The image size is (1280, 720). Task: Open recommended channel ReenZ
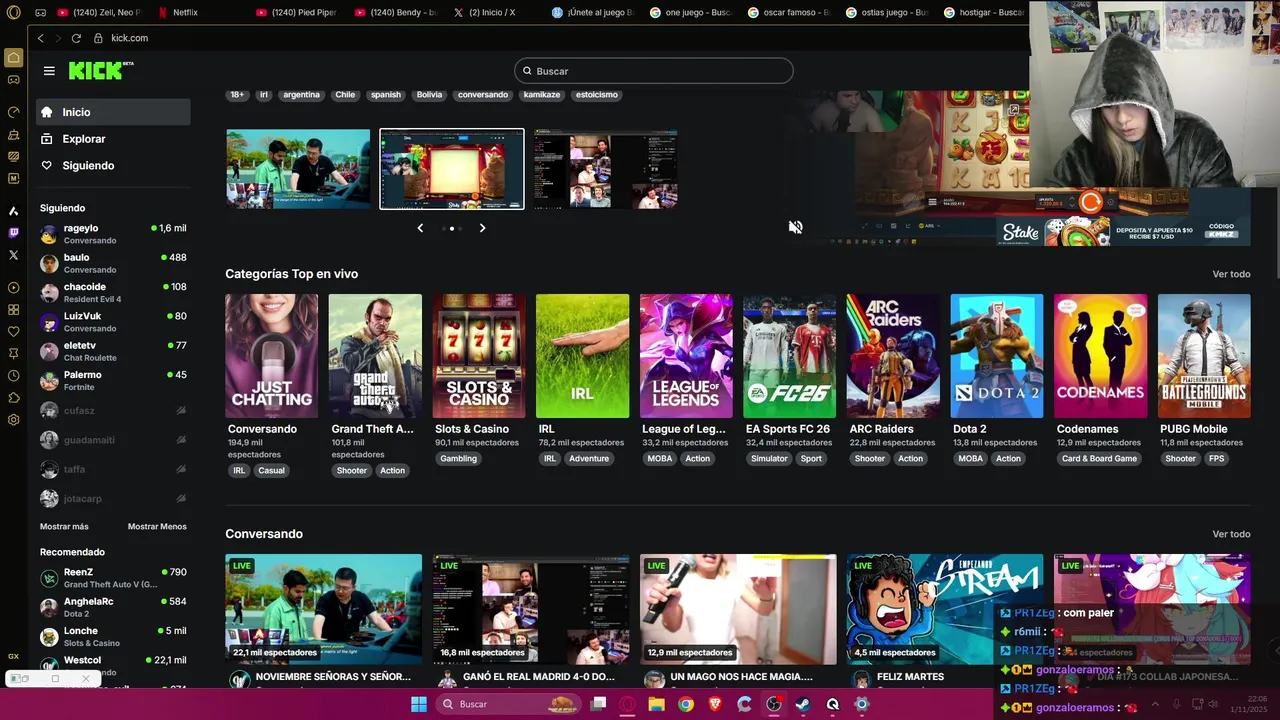click(x=113, y=578)
